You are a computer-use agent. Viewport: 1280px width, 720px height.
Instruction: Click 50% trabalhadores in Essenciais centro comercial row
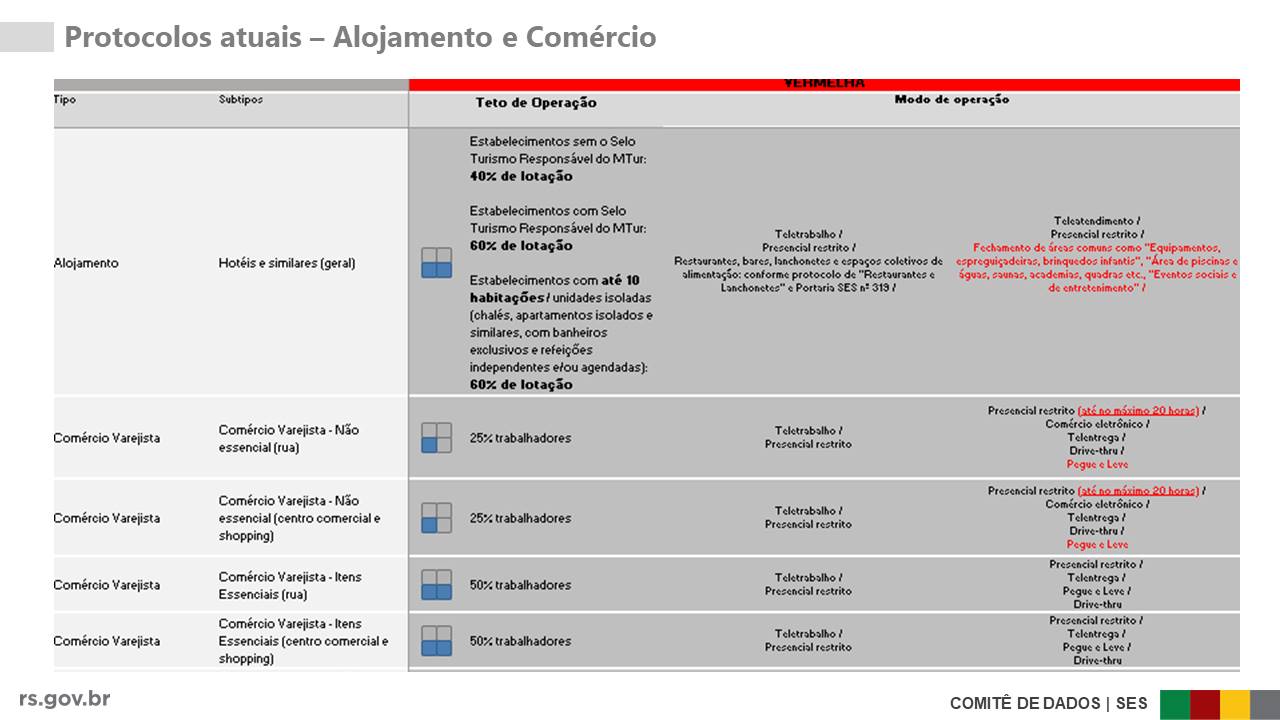pyautogui.click(x=520, y=641)
